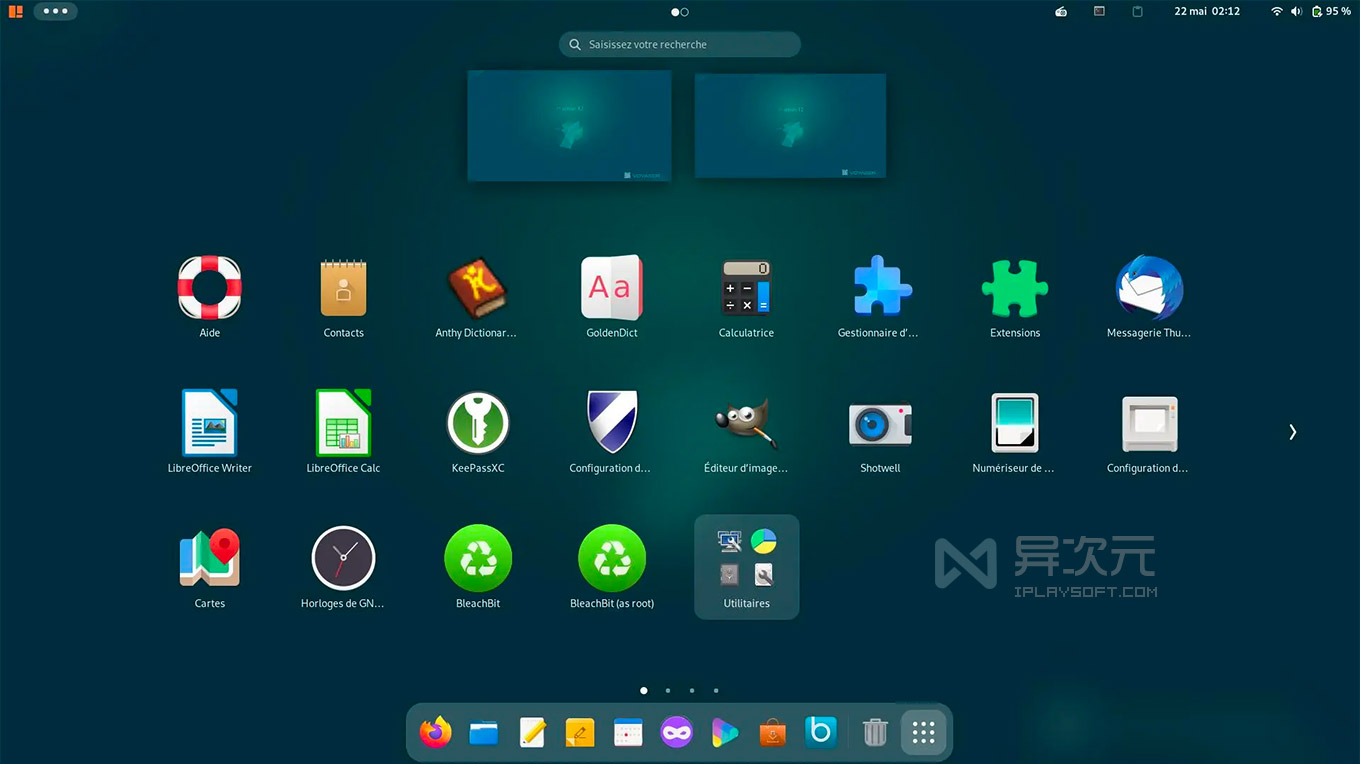
Task: Click the search field to type a query
Action: click(679, 44)
